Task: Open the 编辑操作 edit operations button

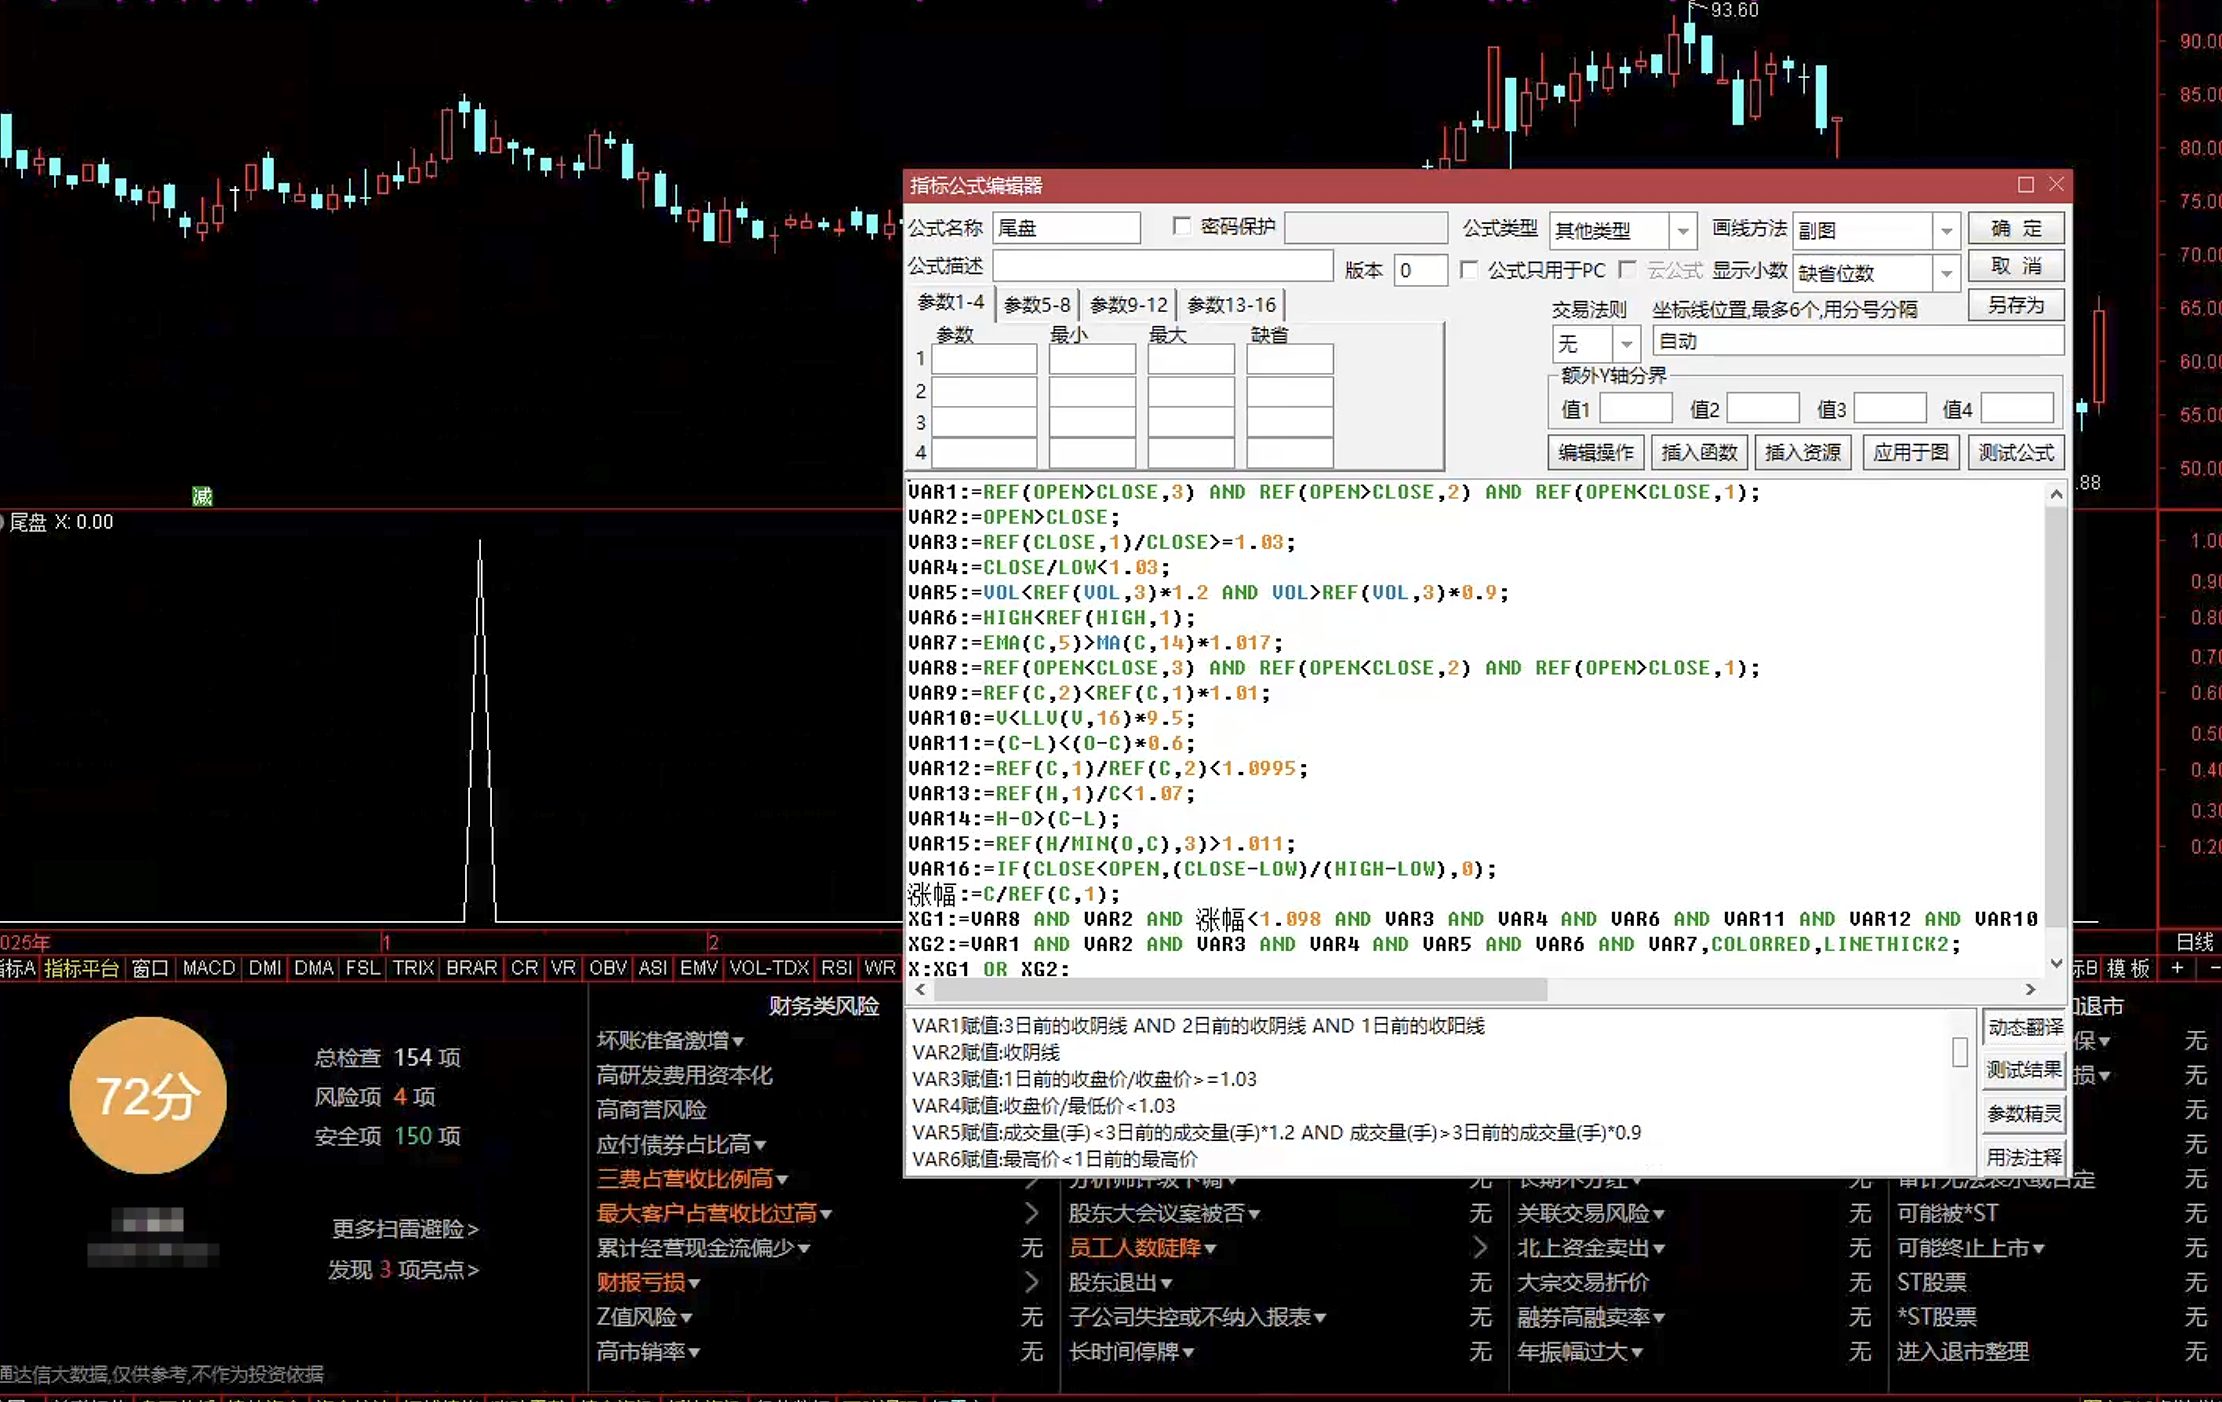Action: 1595,453
